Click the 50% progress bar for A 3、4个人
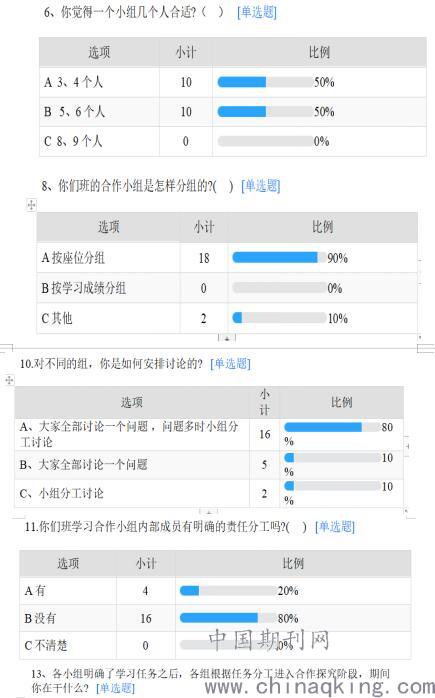The width and height of the screenshot is (435, 698). 265,82
